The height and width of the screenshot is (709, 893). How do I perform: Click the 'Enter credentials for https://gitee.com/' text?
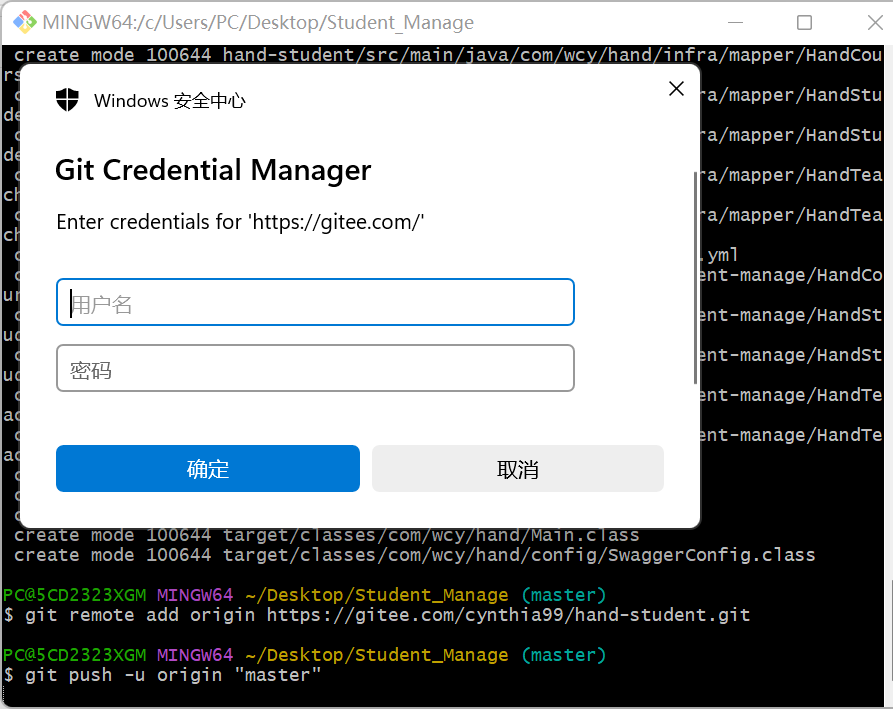(240, 222)
